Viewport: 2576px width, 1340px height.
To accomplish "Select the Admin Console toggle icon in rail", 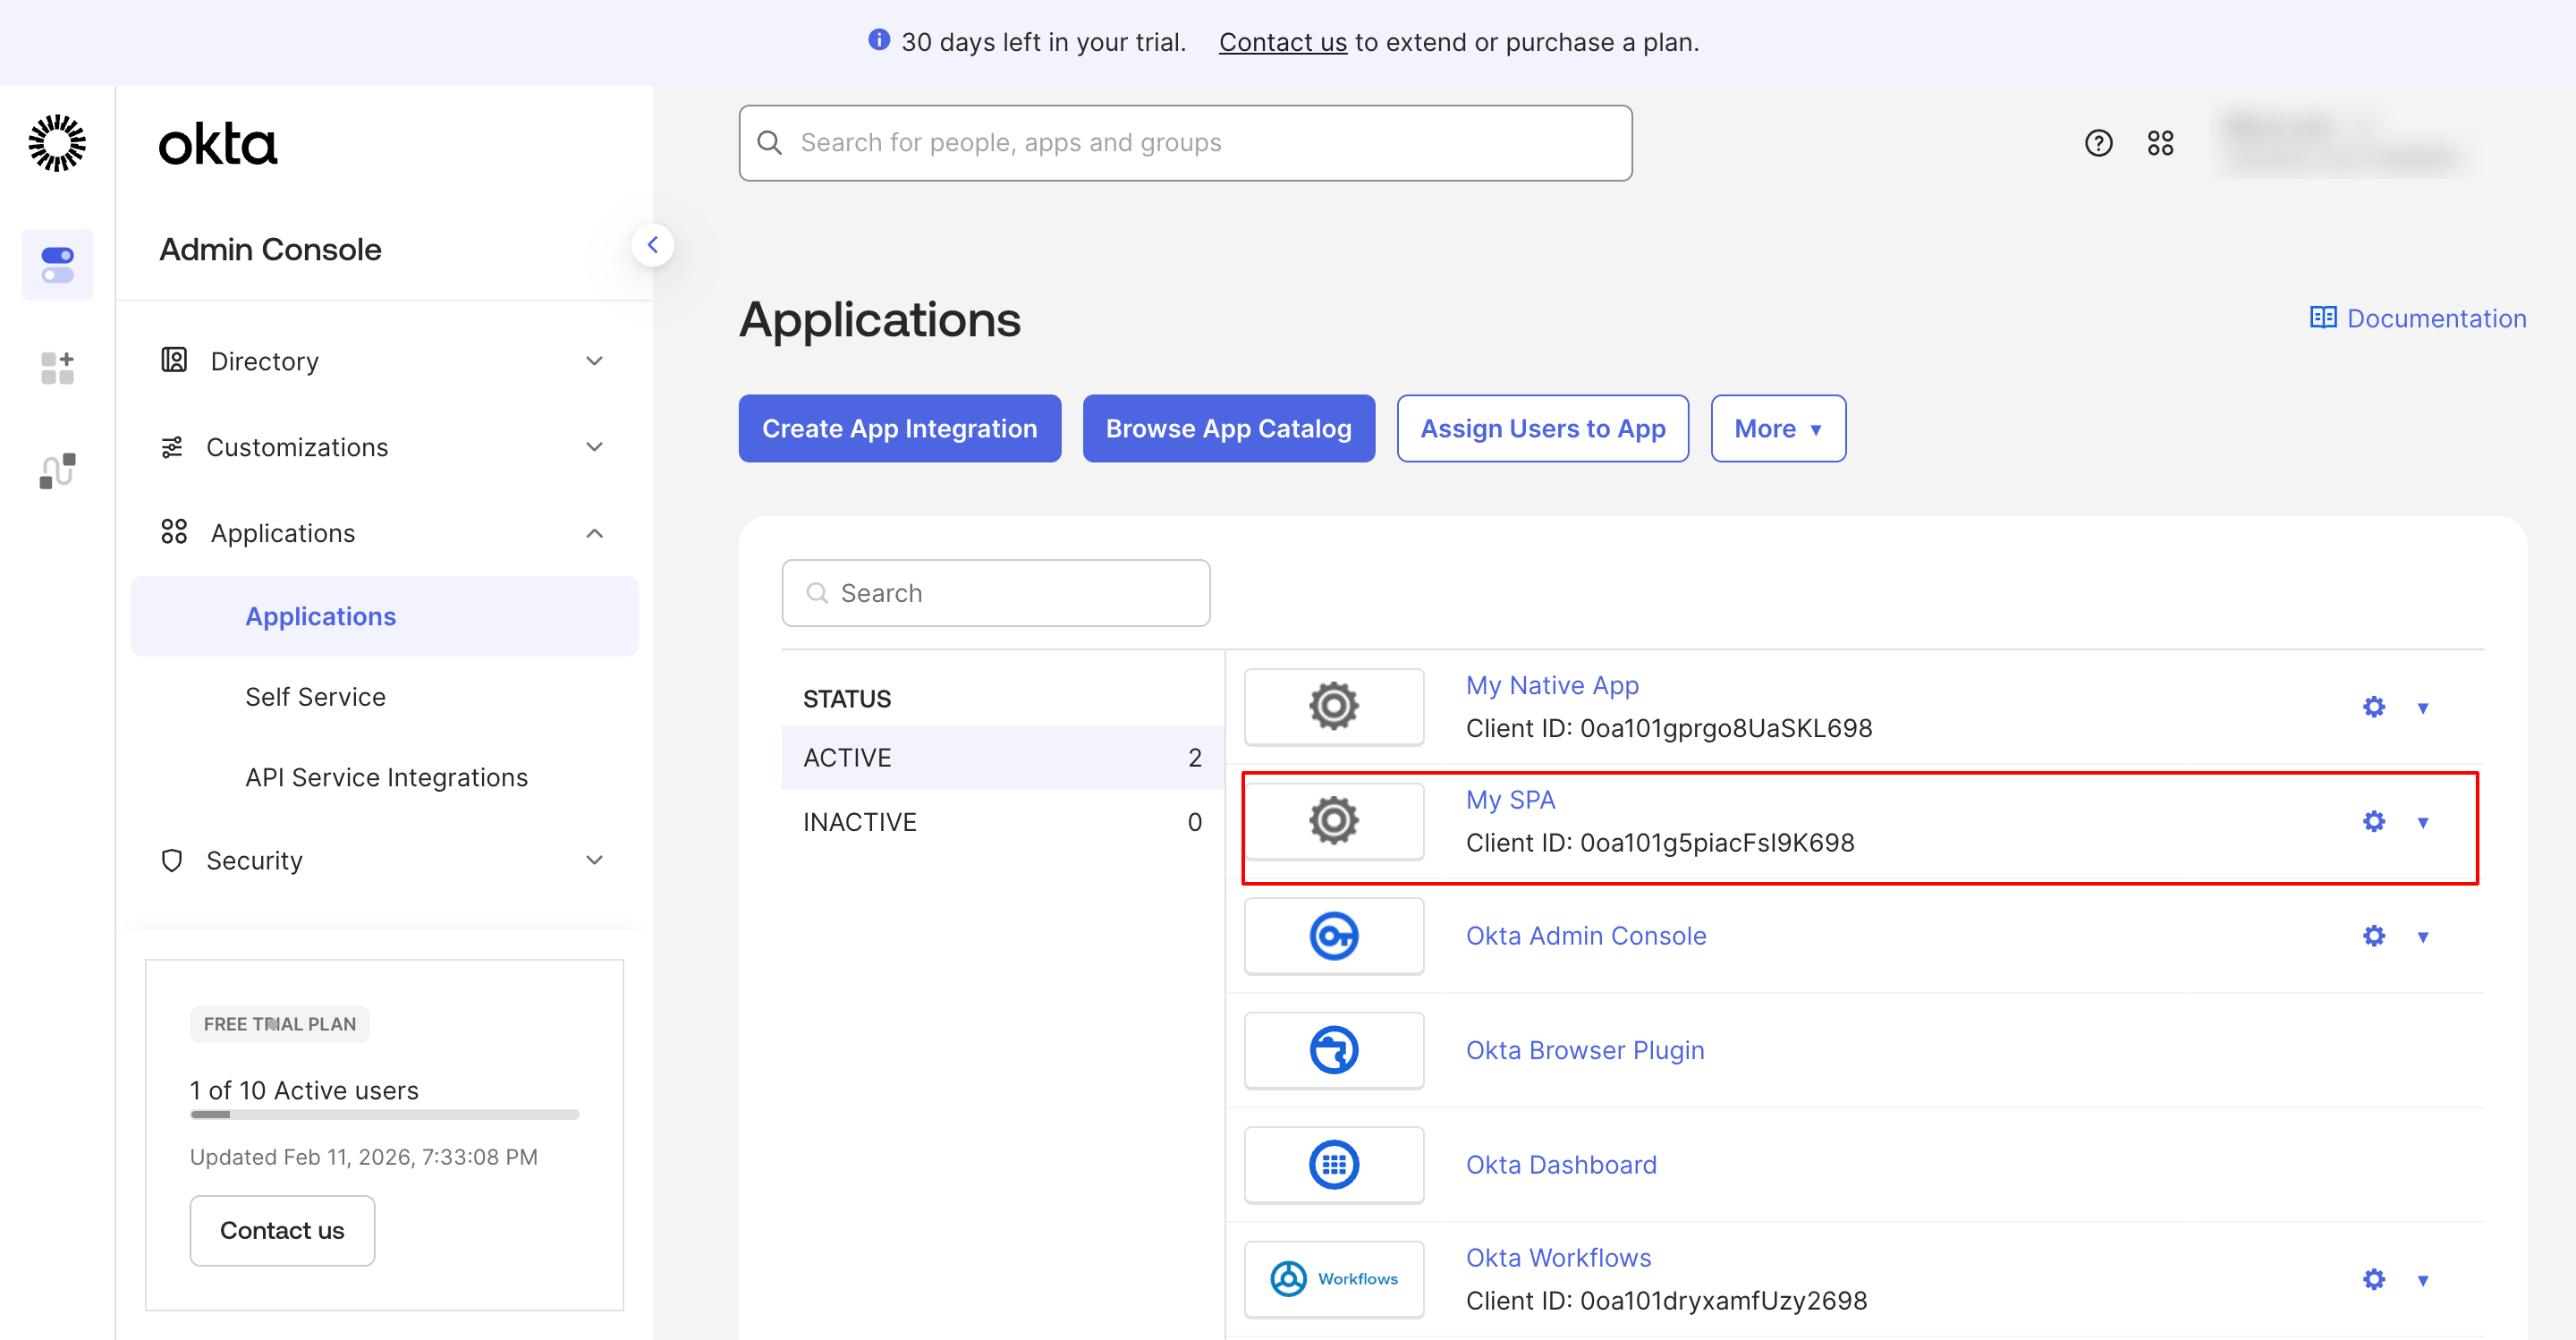I will [x=57, y=265].
